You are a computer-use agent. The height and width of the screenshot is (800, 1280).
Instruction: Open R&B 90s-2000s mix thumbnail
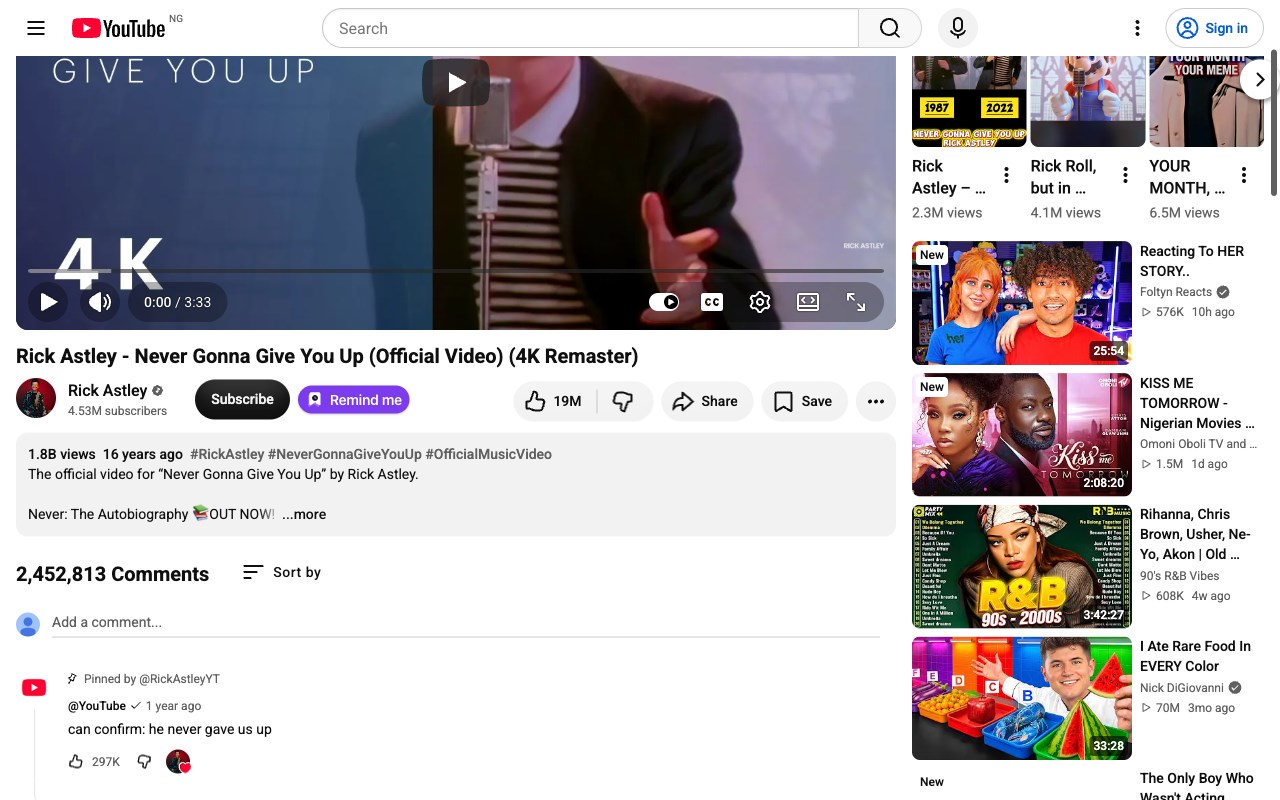[1022, 567]
